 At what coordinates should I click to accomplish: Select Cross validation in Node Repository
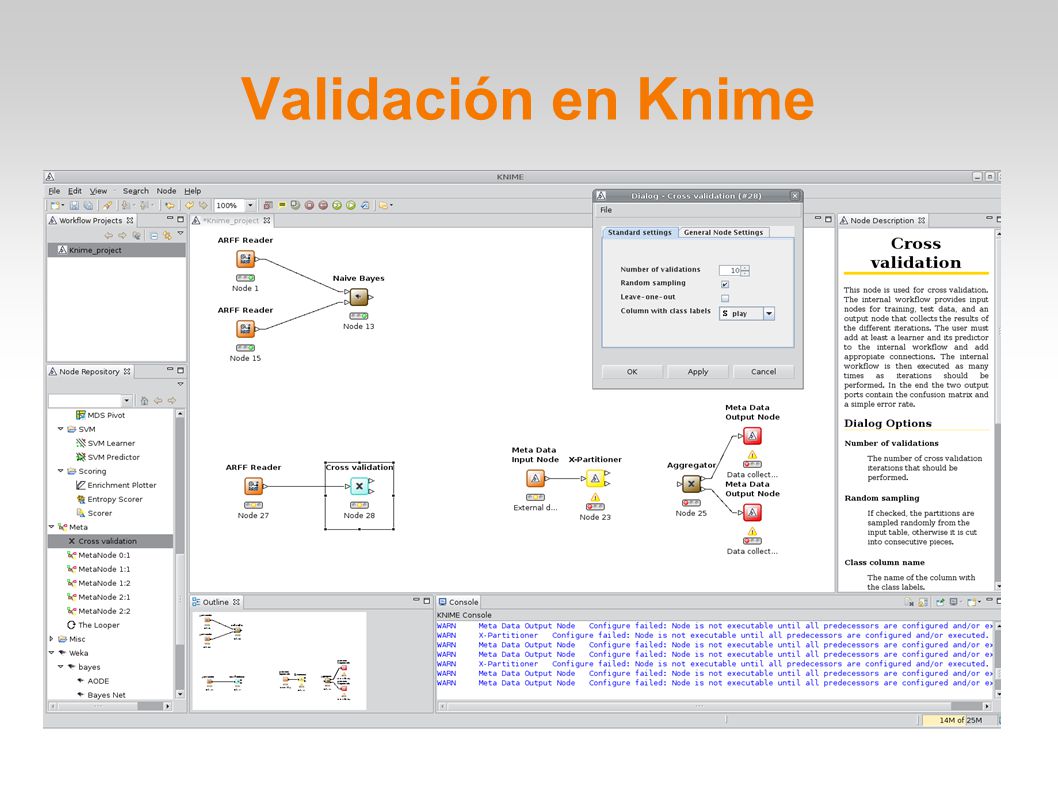107,541
